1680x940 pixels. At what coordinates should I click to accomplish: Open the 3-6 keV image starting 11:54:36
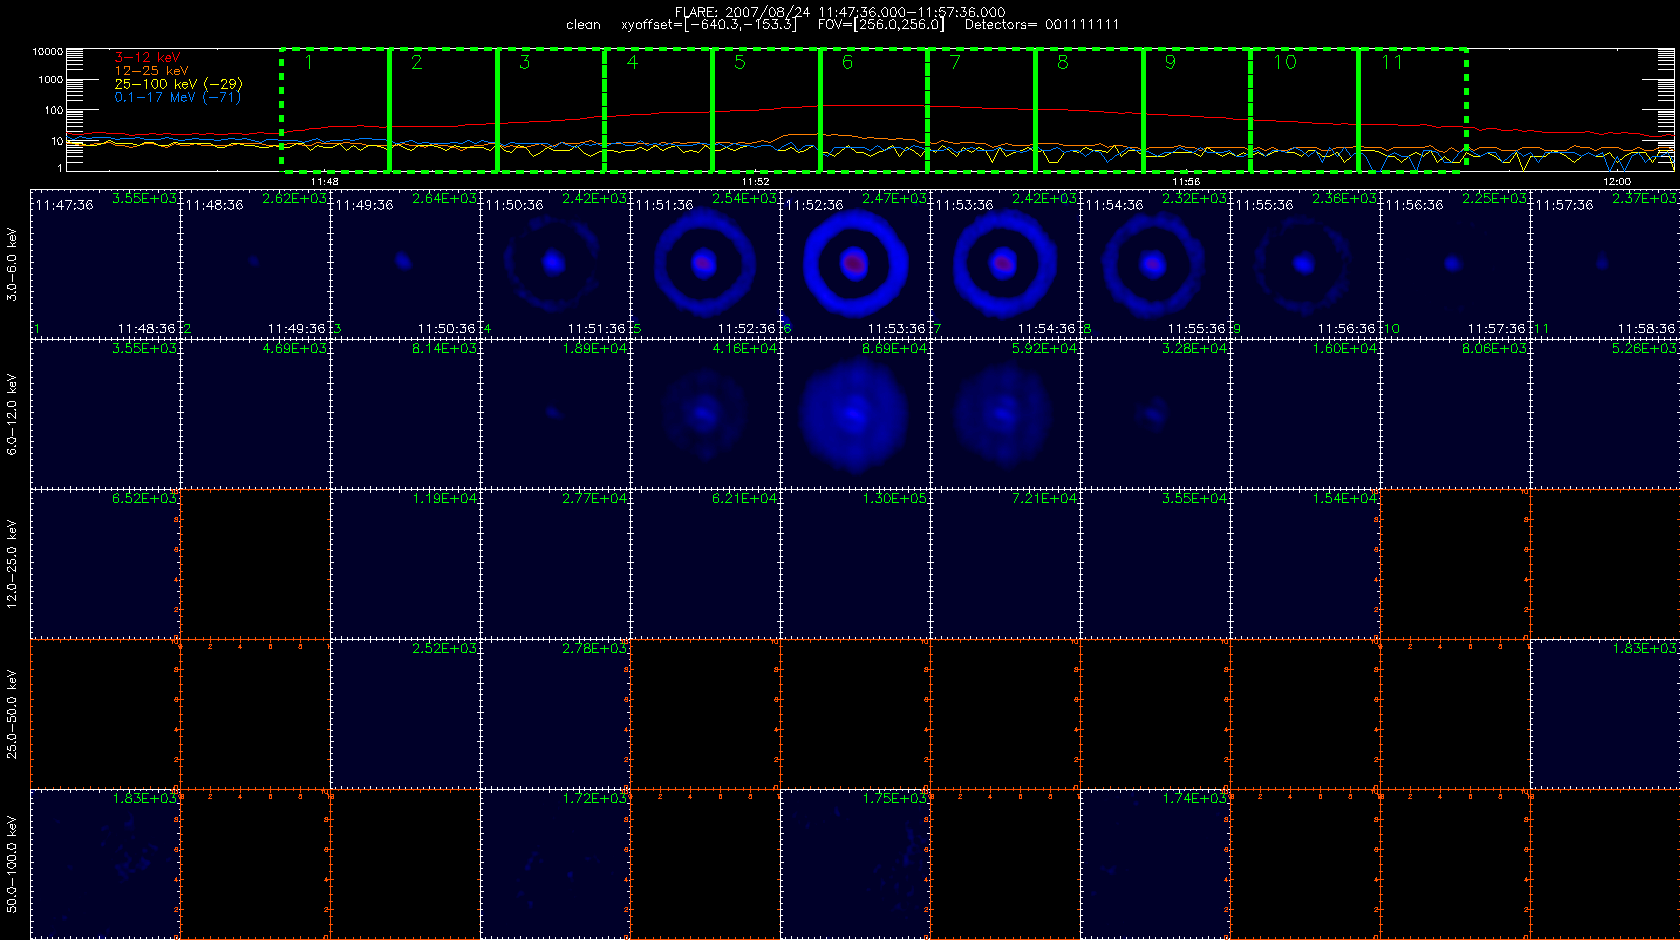point(1155,264)
